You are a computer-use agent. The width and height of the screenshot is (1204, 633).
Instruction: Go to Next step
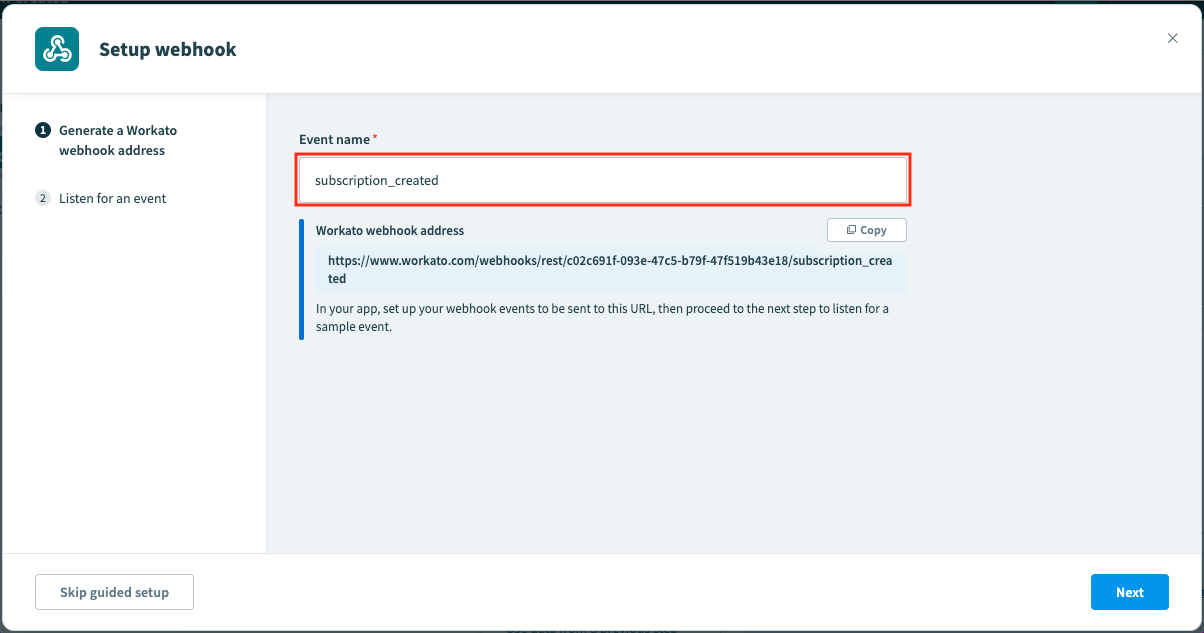(1130, 592)
